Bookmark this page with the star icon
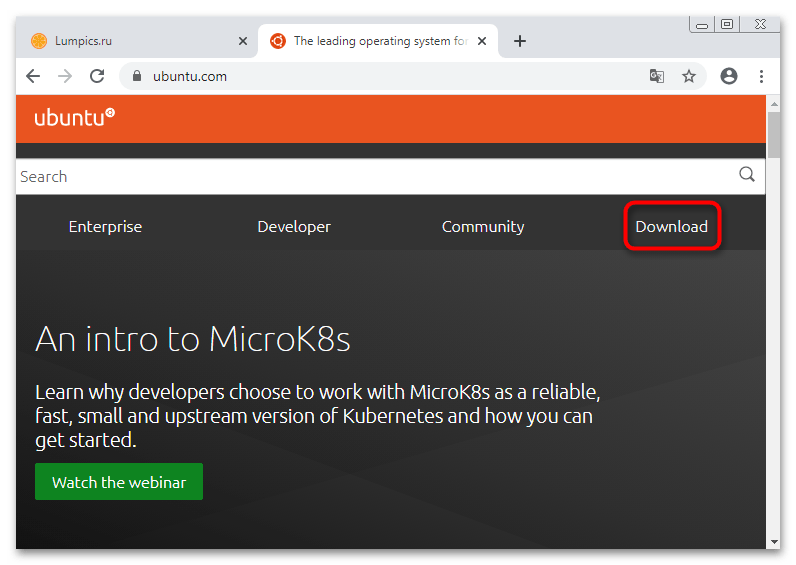 click(688, 76)
